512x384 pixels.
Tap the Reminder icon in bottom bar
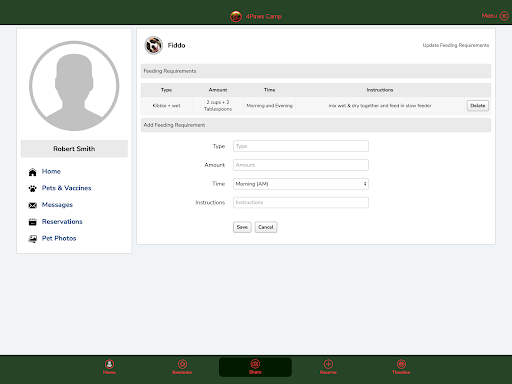point(182,364)
